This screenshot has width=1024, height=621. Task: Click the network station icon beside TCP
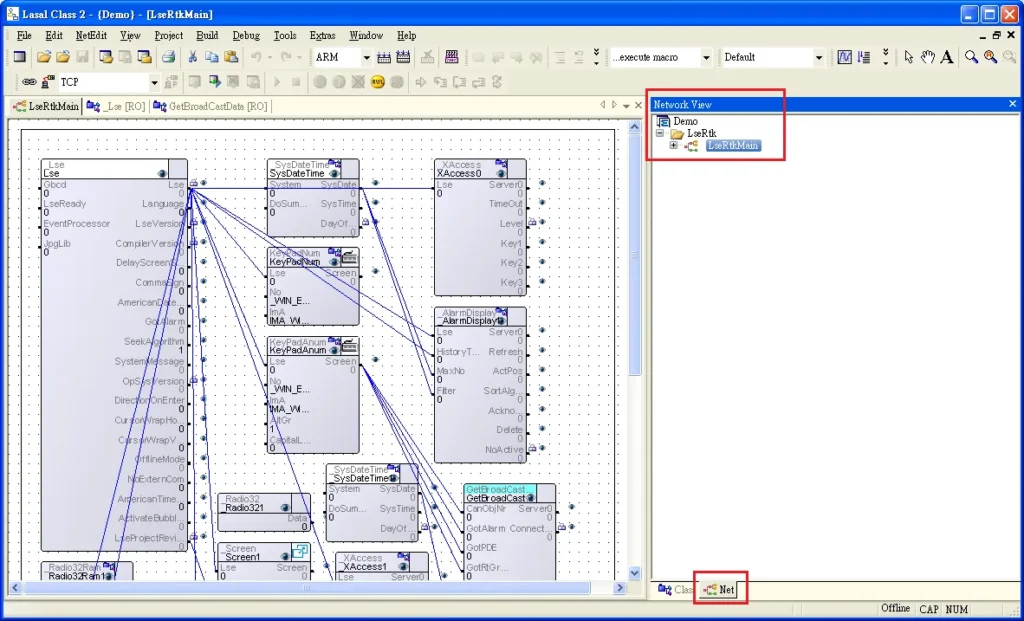point(48,82)
